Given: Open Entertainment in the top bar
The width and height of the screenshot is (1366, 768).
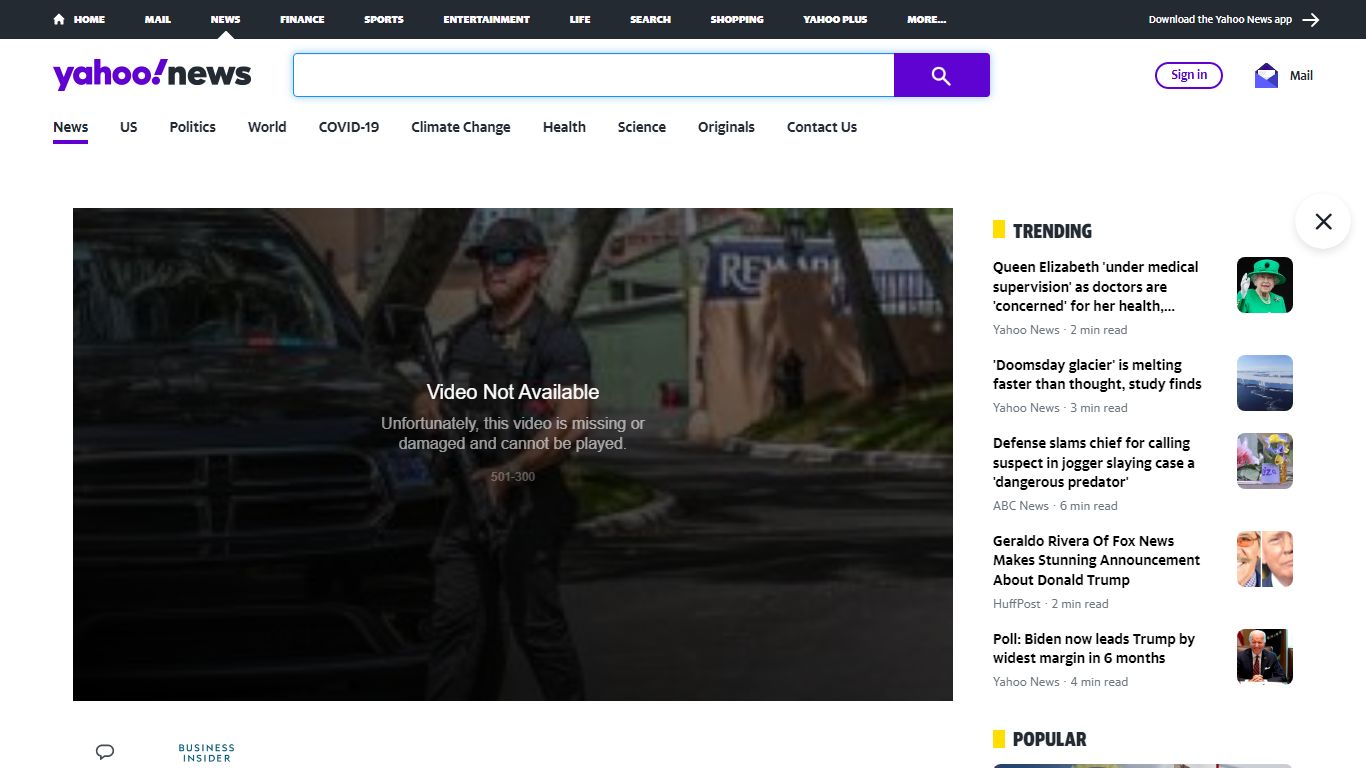Looking at the screenshot, I should [487, 19].
